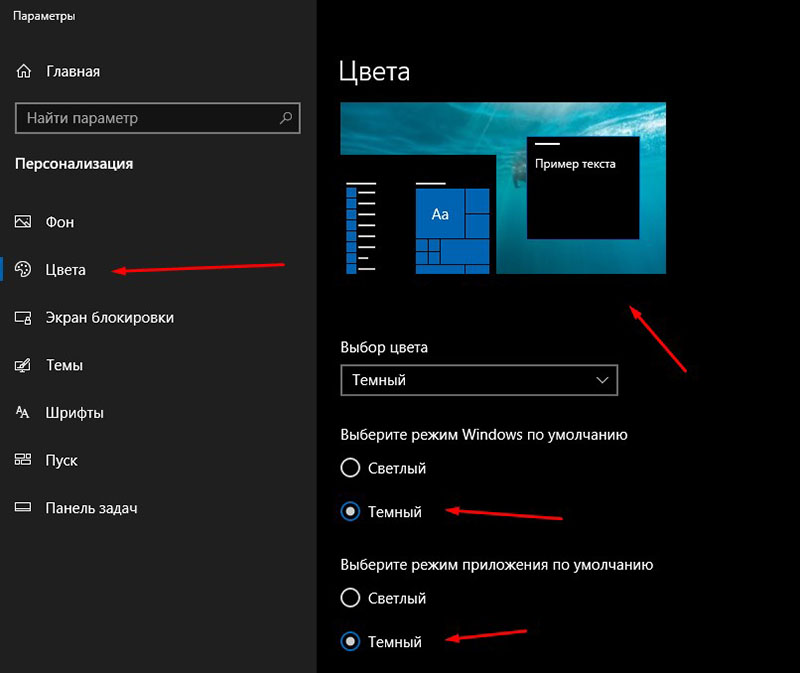Screen dimensions: 800x673
Task: Click the Выберите режим приложения по умолчанию label
Action: click(x=496, y=565)
